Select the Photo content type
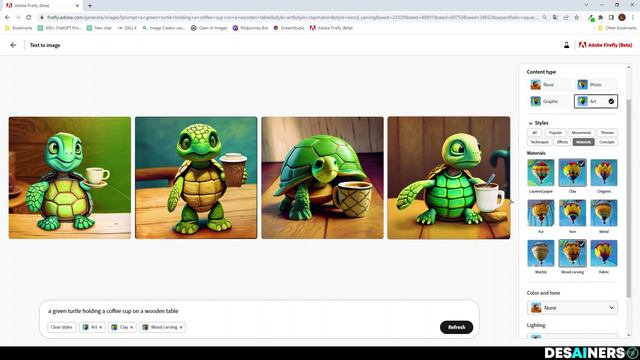 (596, 84)
